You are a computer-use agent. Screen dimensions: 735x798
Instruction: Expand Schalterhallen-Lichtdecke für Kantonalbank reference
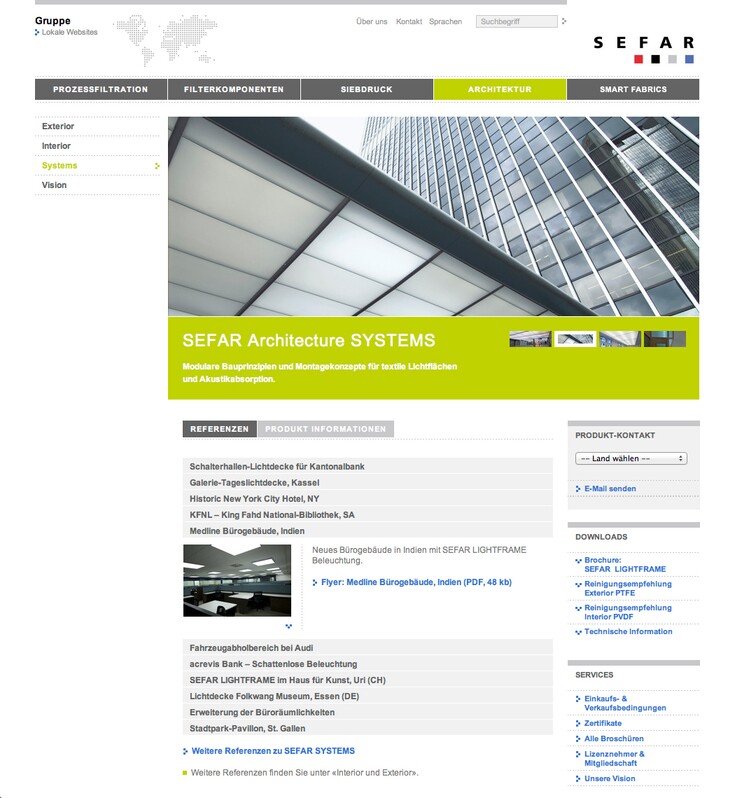tap(368, 466)
